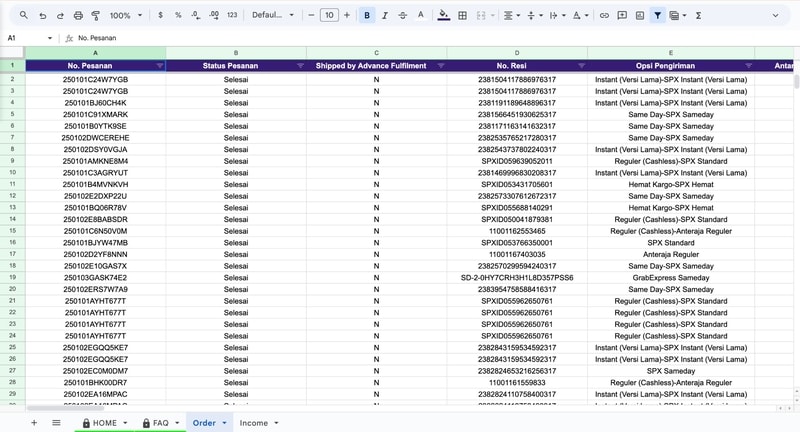The width and height of the screenshot is (800, 432).
Task: Open the zoom level 100% dropdown
Action: [124, 16]
